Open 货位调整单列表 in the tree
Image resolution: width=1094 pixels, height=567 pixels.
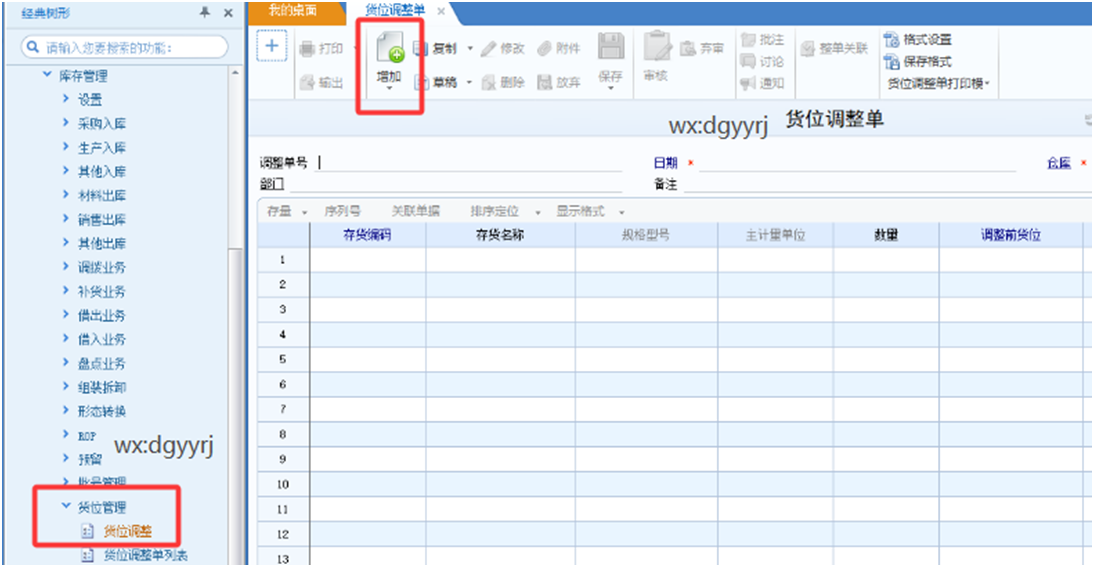point(145,555)
